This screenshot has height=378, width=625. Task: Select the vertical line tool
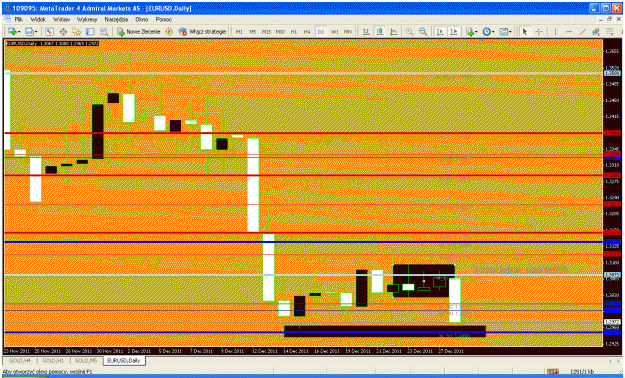point(555,32)
